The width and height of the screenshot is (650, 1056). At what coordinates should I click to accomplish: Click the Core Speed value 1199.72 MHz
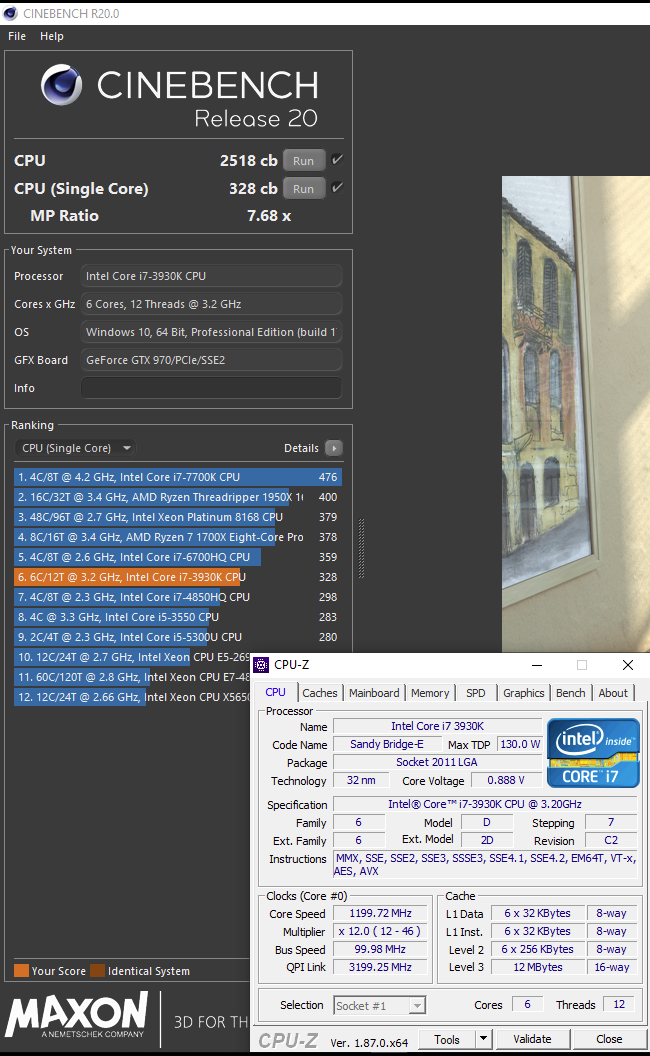pos(381,913)
